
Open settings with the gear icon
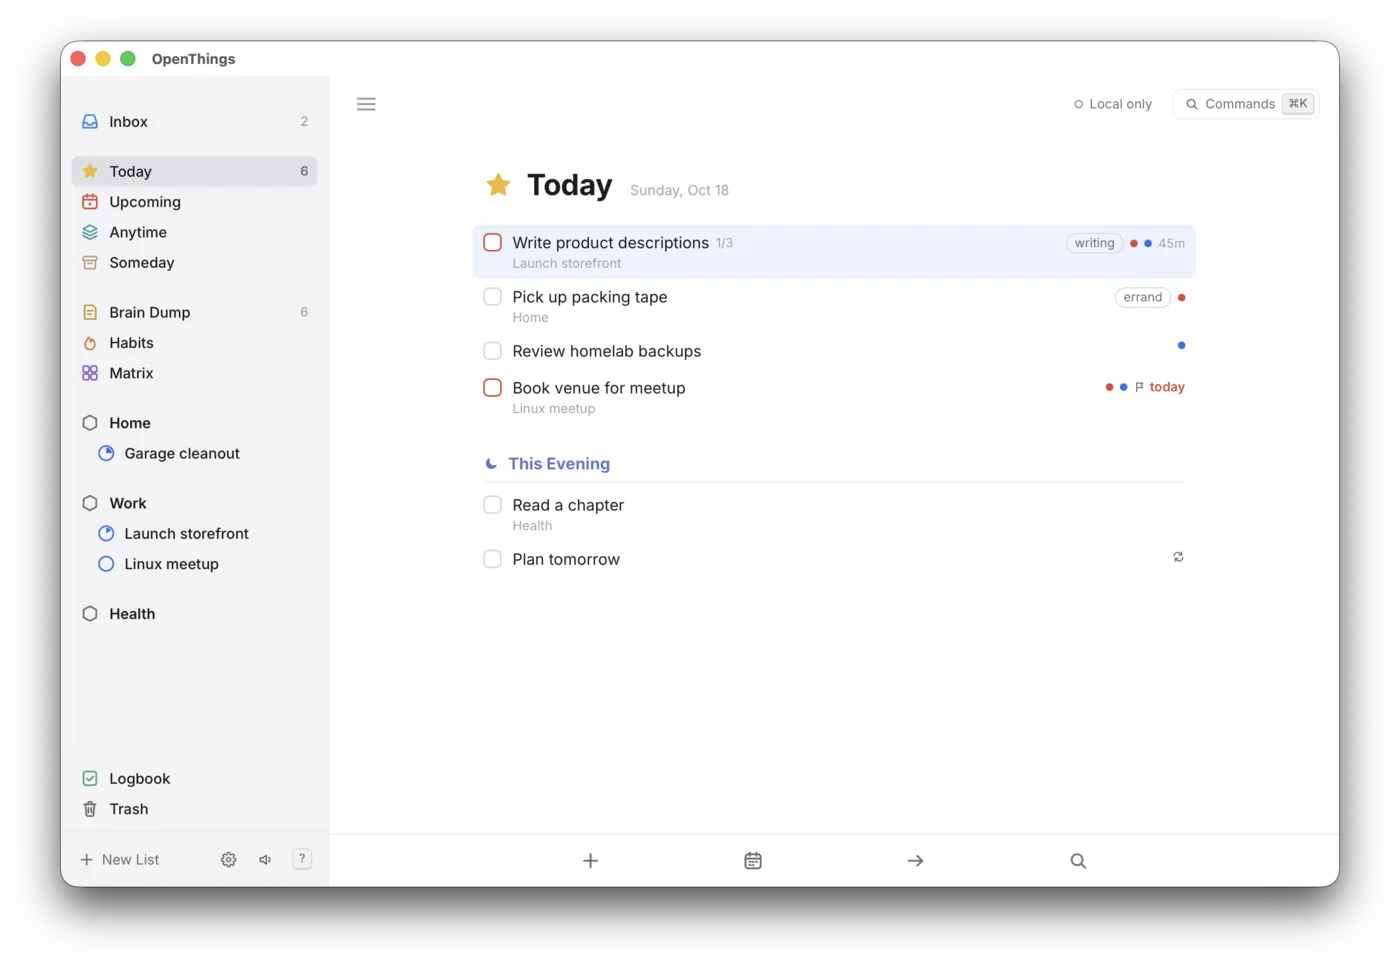229,860
